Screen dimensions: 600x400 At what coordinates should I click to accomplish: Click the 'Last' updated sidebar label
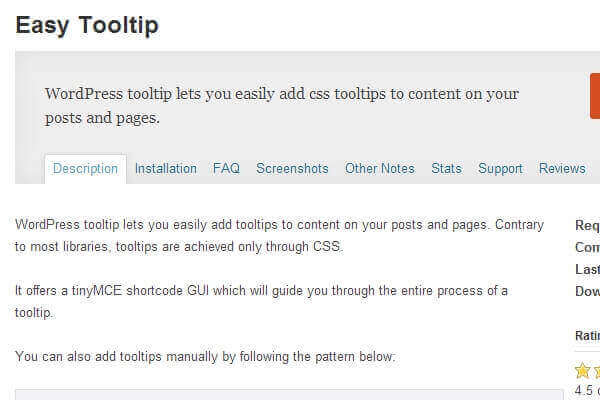click(588, 269)
